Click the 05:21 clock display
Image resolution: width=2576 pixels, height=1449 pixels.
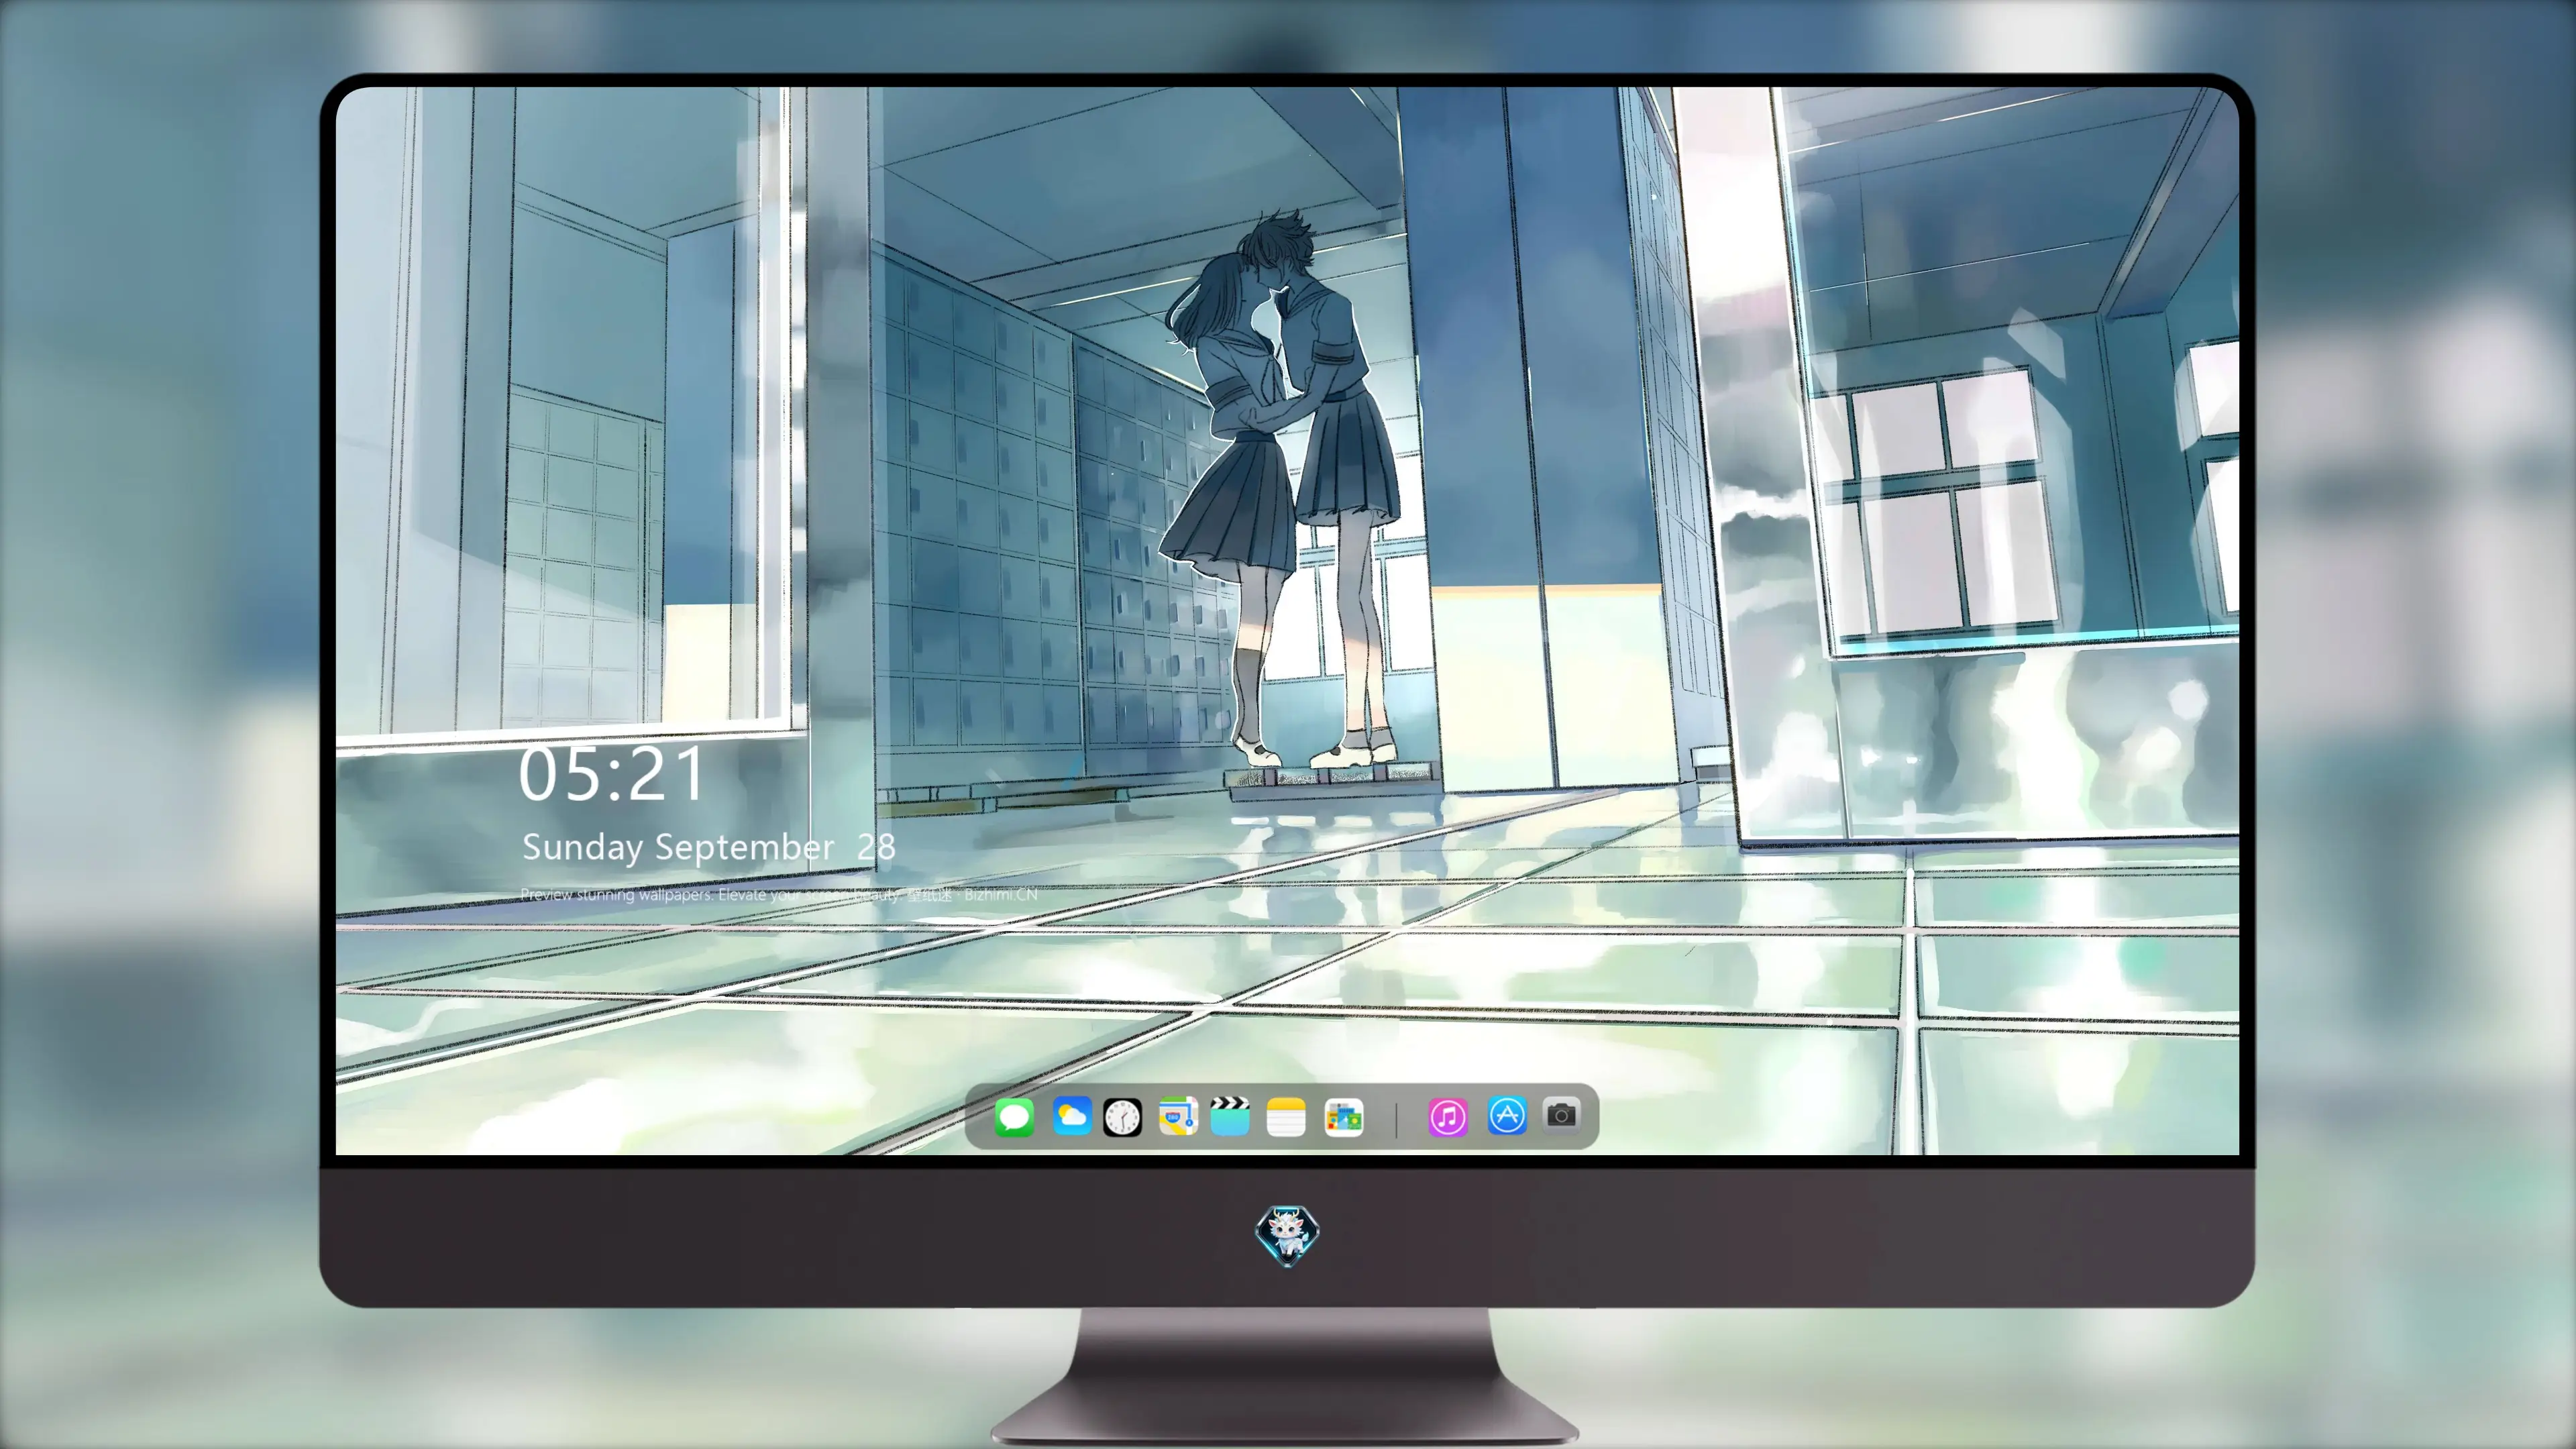[x=611, y=774]
